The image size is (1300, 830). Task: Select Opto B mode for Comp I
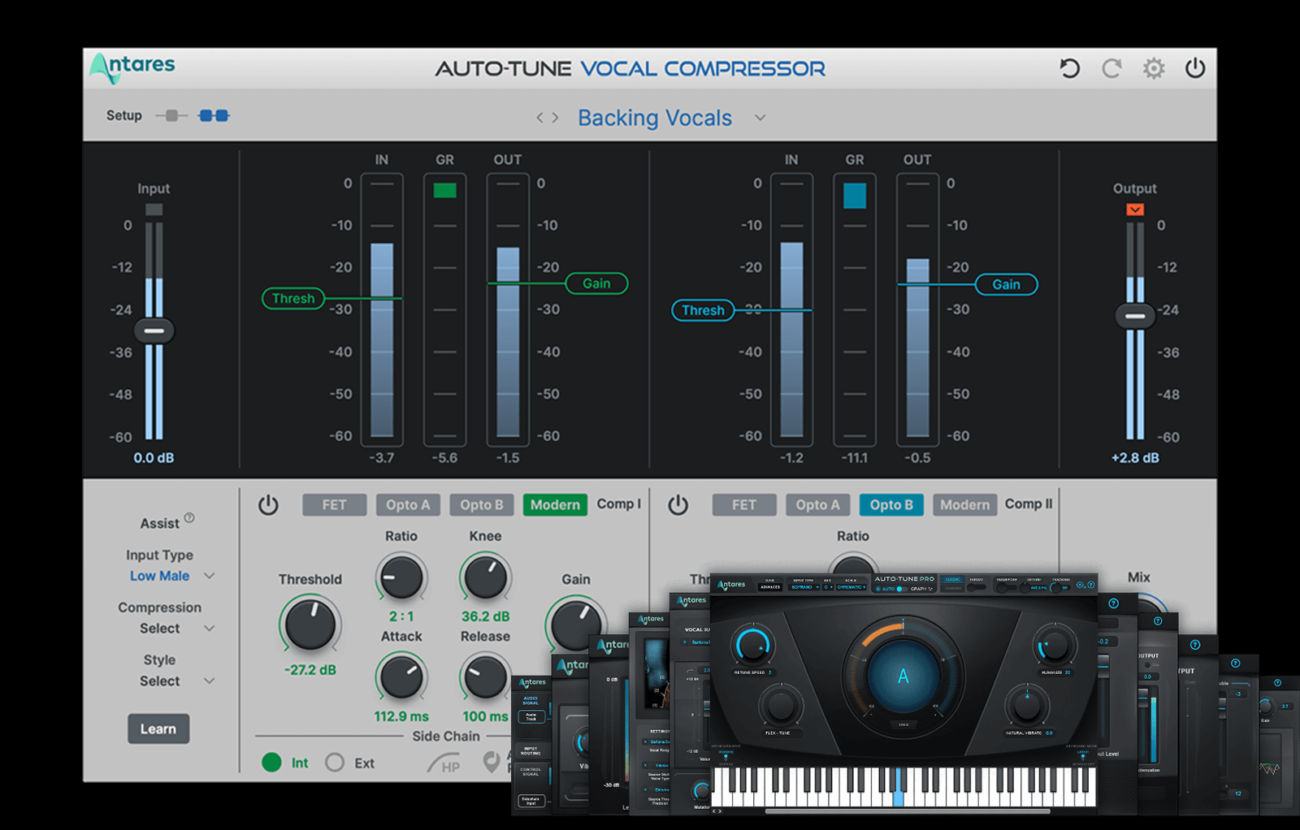click(x=481, y=505)
